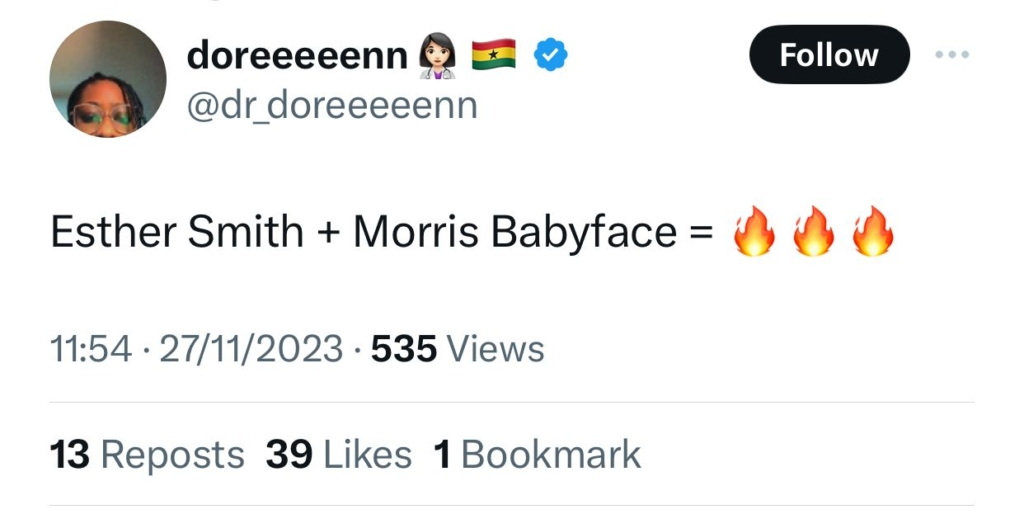The image size is (1024, 514).
Task: Show the 13 Reposts list
Action: [147, 455]
